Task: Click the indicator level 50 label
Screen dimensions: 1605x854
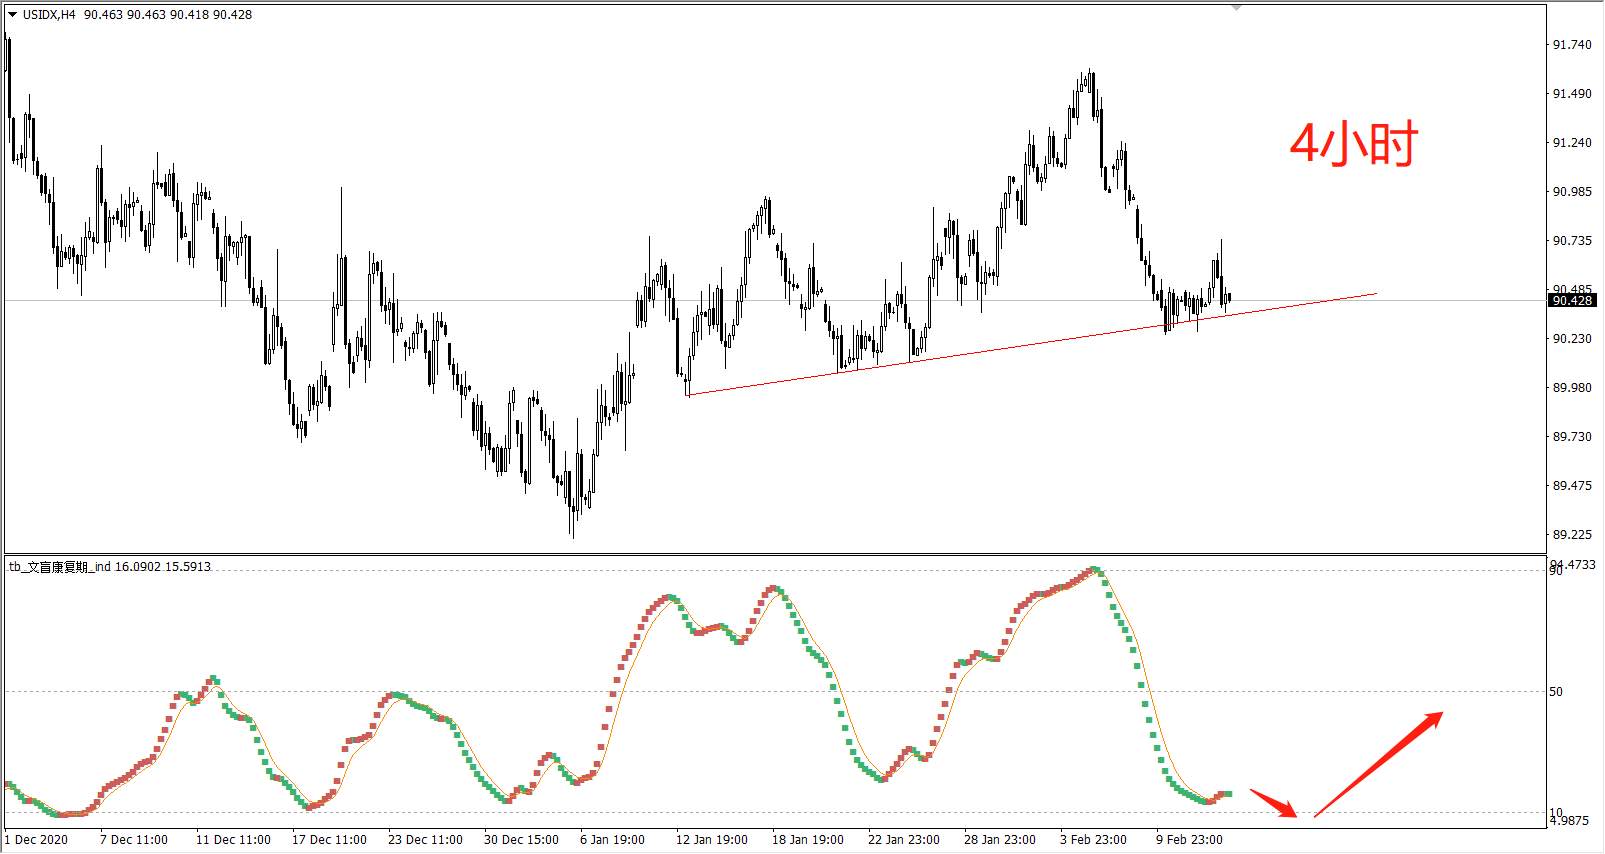Action: click(x=1556, y=692)
